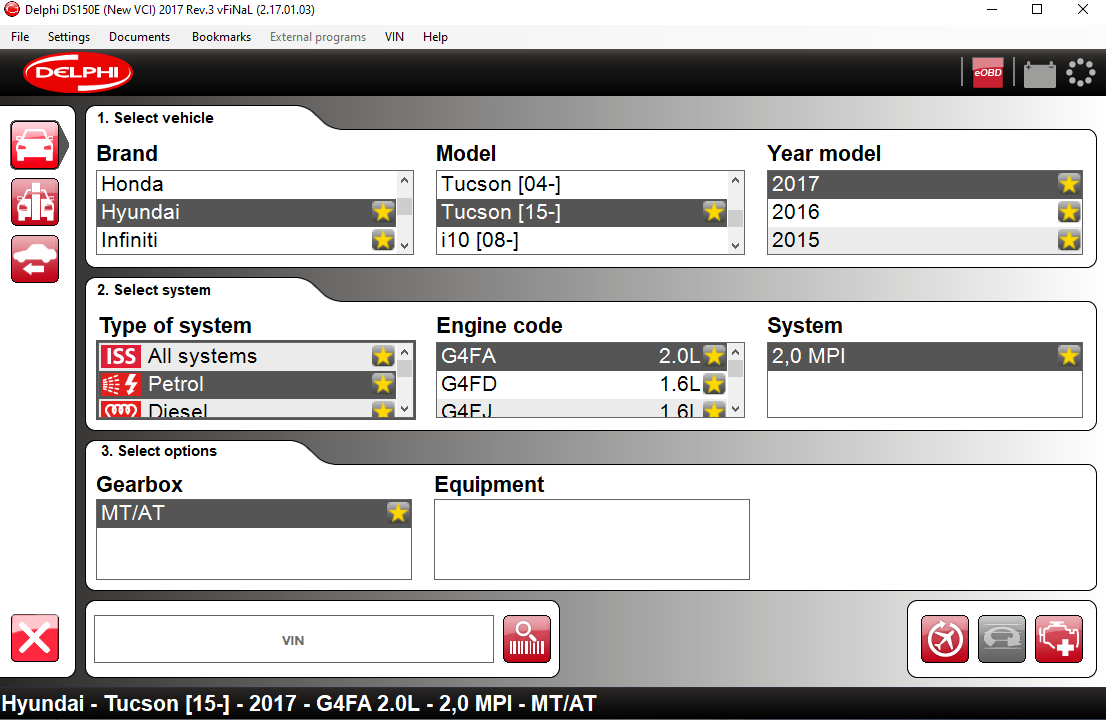1106x720 pixels.
Task: Select the single-car vehicle selection icon
Action: (35, 145)
